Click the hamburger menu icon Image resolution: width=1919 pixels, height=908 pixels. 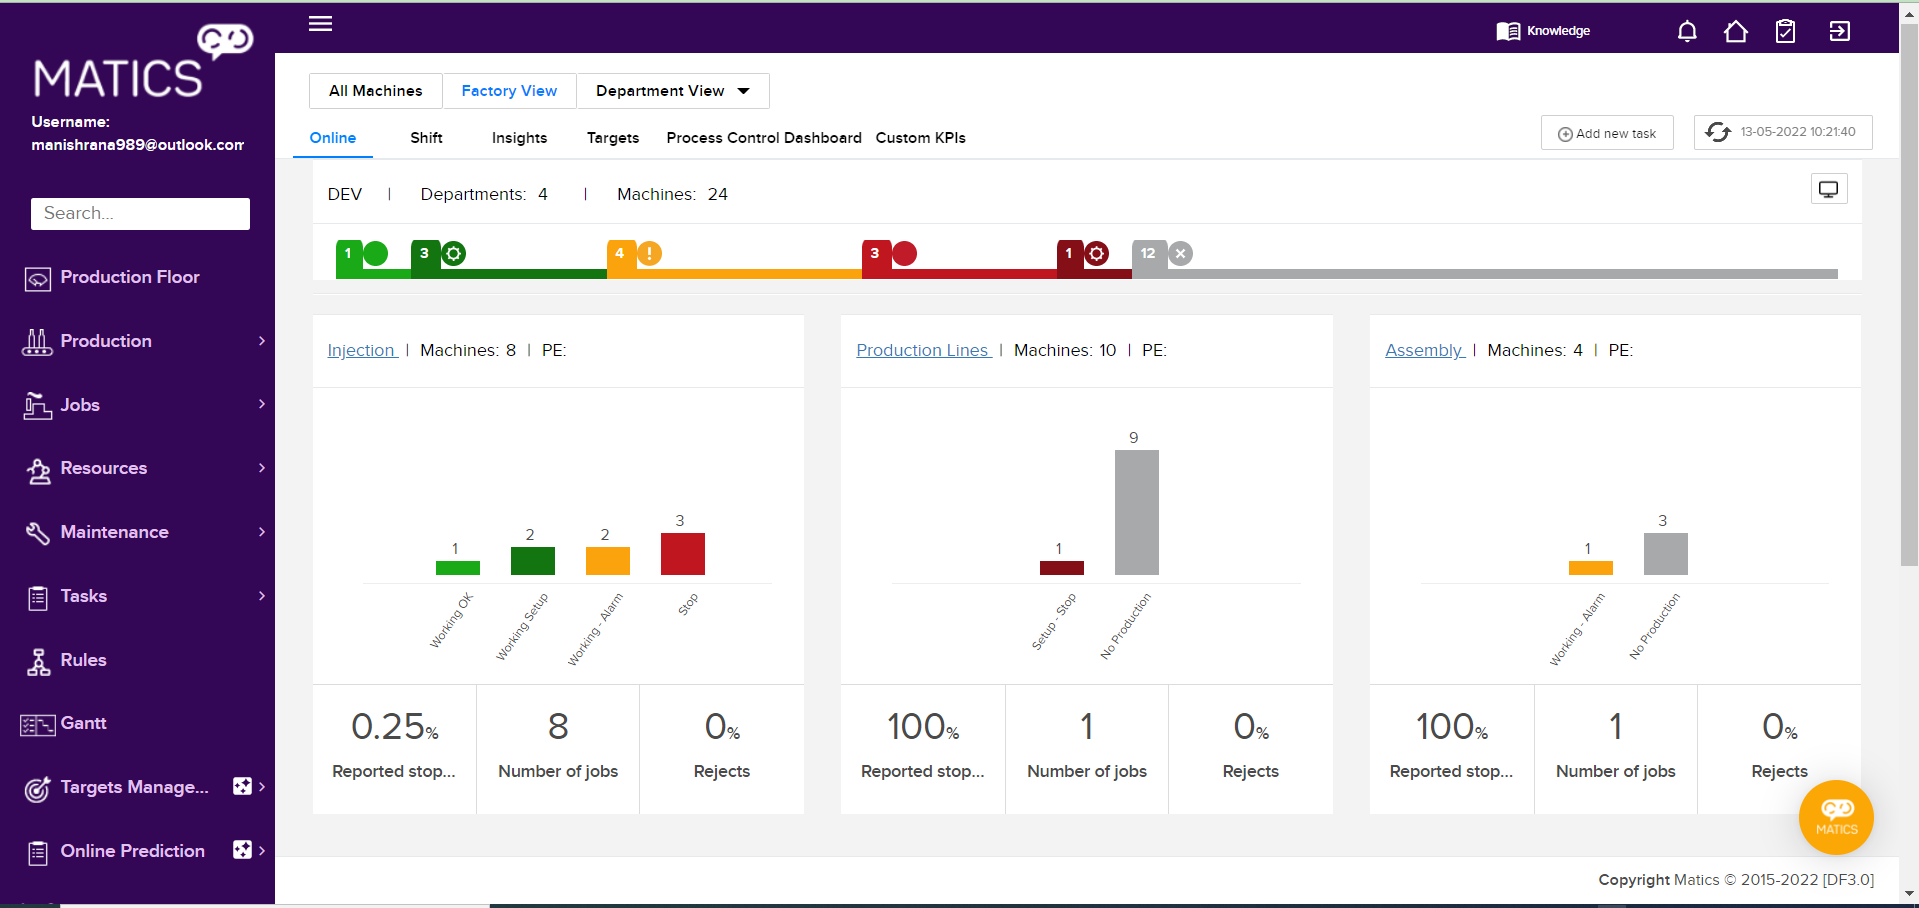(320, 24)
